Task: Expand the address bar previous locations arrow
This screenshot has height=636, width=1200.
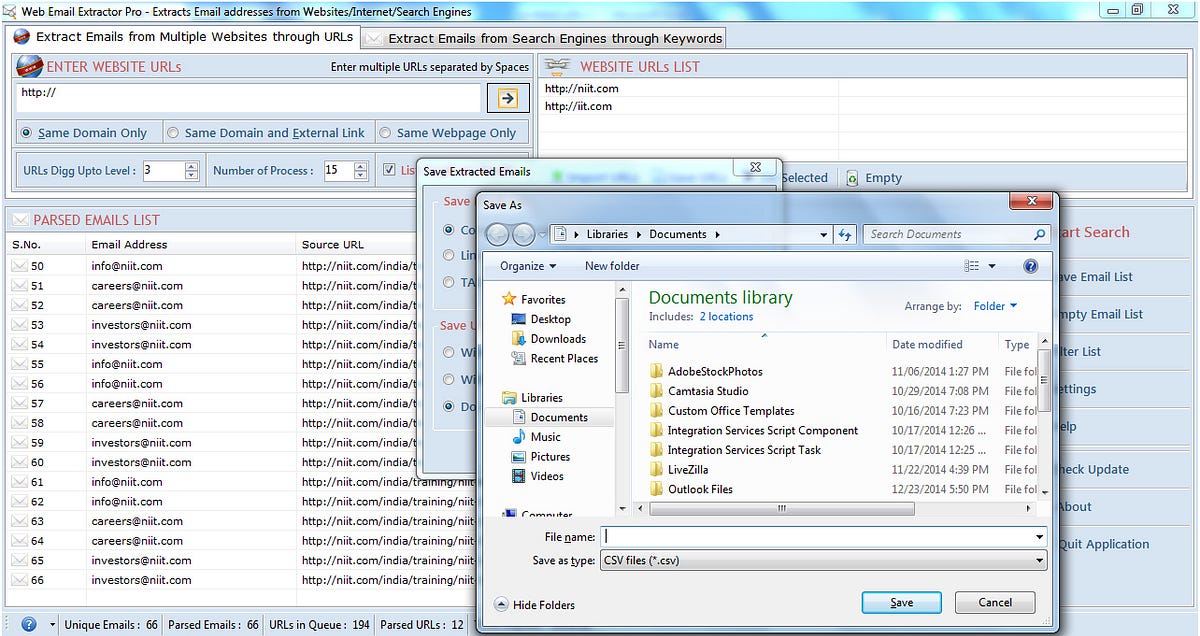Action: click(x=824, y=234)
